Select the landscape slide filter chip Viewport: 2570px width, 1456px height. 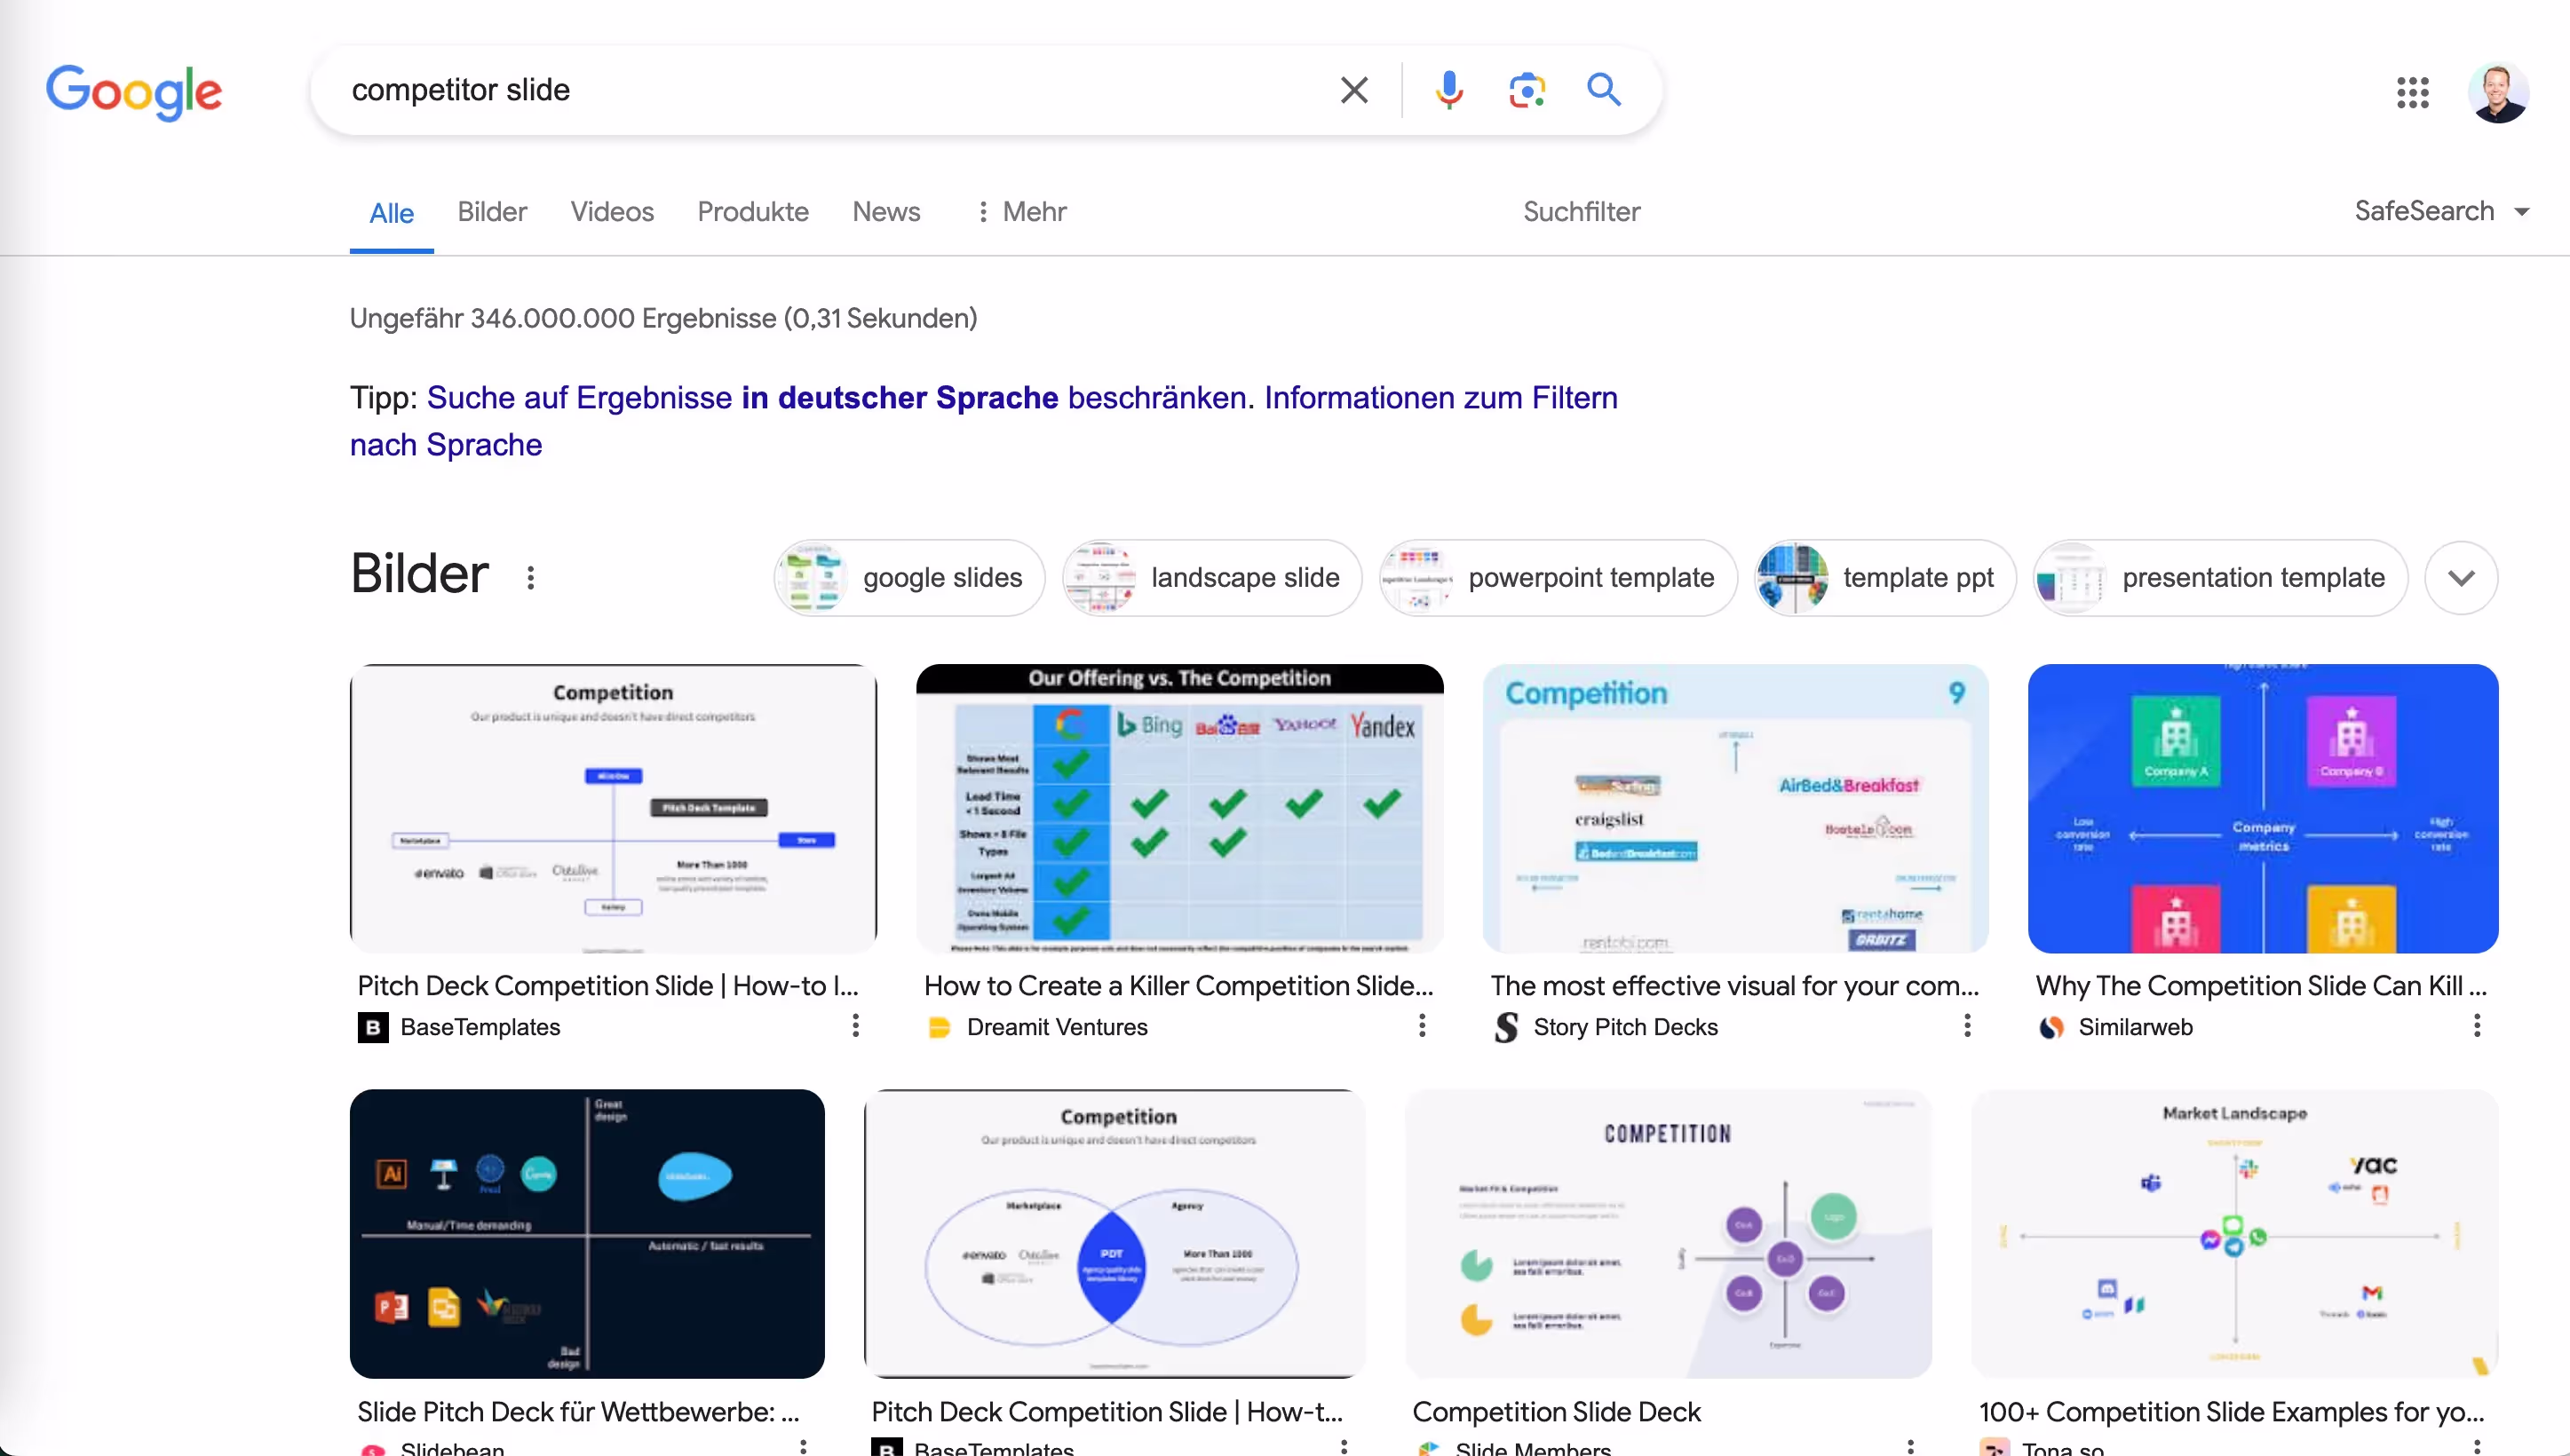(1212, 578)
